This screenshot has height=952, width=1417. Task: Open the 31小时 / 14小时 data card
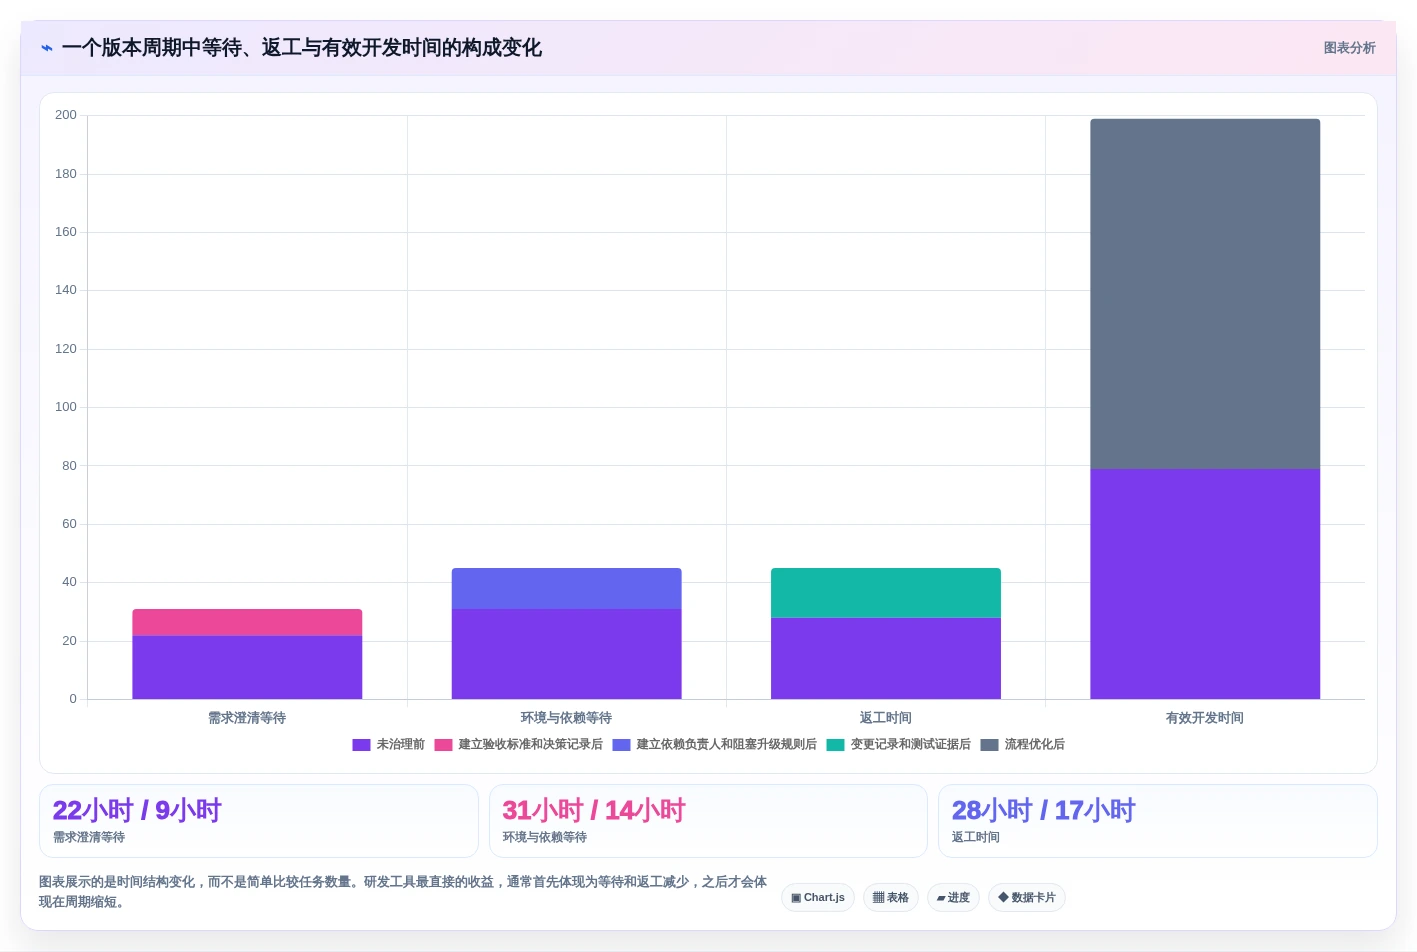coord(708,821)
